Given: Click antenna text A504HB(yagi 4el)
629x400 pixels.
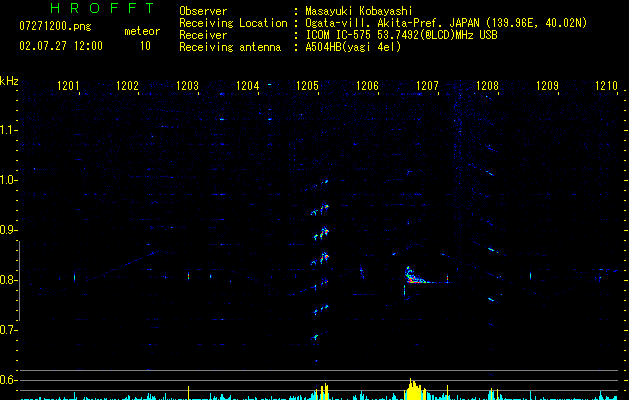Looking at the screenshot, I should (353, 47).
